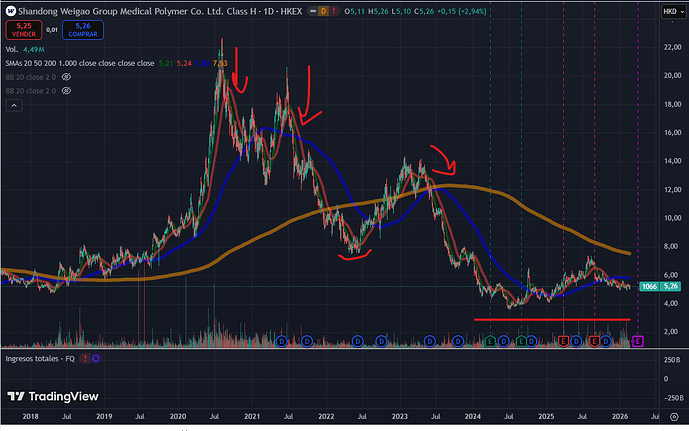Screen dimensions: 689x431
Task: Click the COMPRAR 5,26 buy button
Action: click(83, 30)
